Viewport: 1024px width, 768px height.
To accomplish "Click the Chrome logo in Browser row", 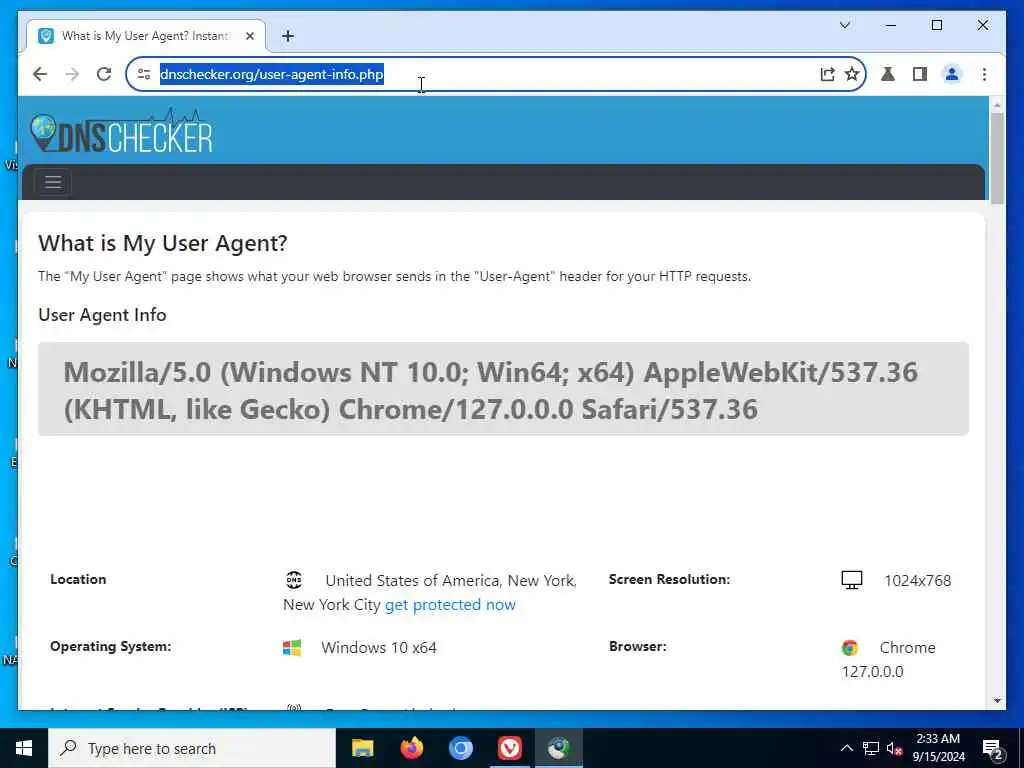I will [850, 648].
